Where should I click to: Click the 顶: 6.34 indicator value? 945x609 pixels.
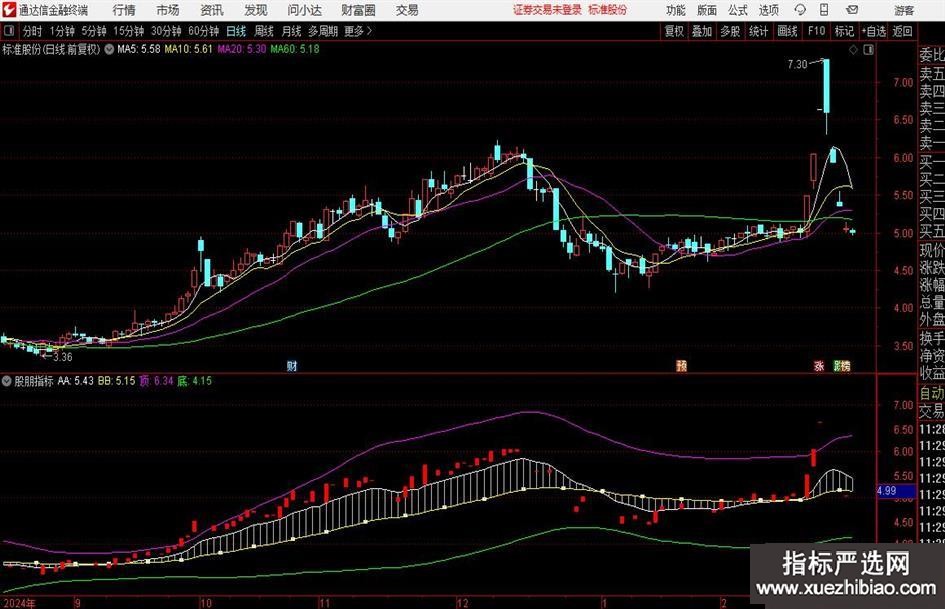point(156,381)
